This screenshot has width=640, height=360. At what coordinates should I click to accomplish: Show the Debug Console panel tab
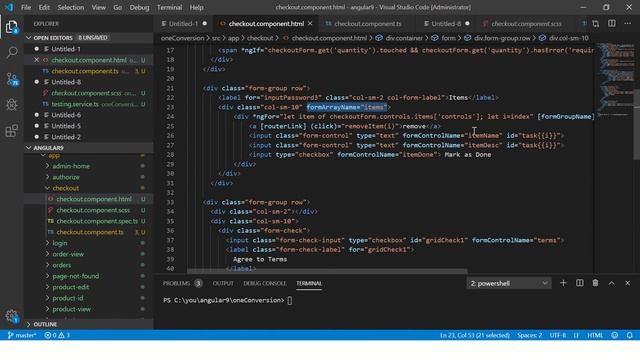click(264, 283)
